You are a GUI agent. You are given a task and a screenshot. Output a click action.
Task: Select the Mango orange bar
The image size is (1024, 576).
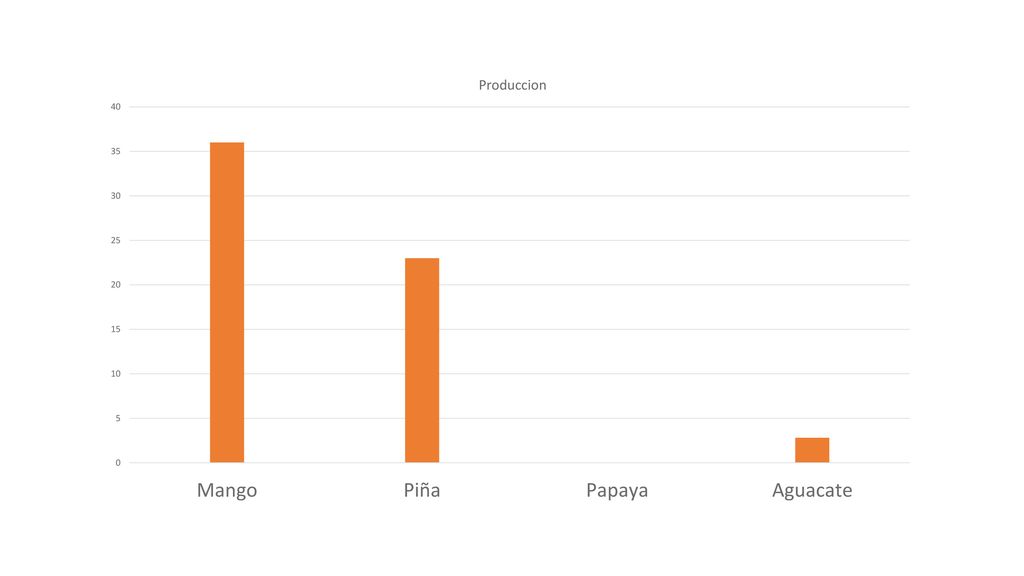(x=227, y=302)
